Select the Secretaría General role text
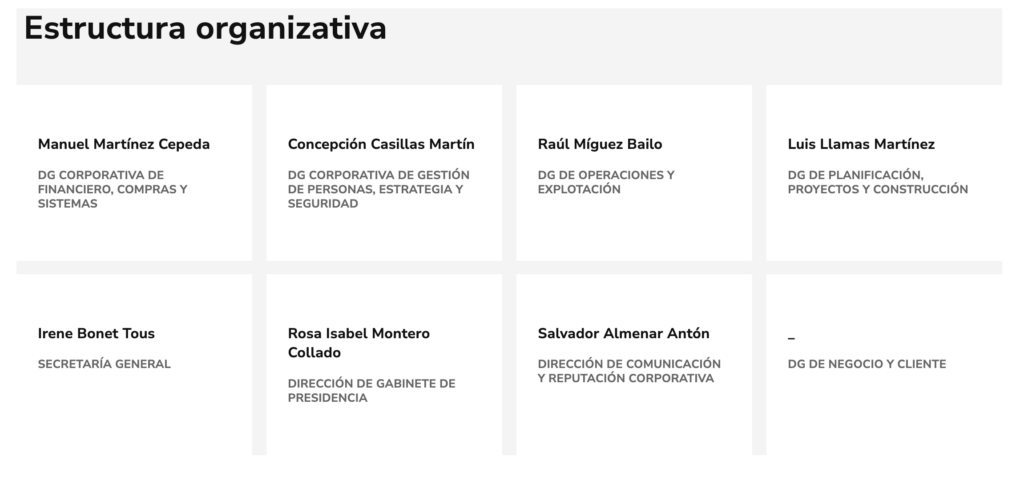This screenshot has height=480, width=1024. point(104,364)
